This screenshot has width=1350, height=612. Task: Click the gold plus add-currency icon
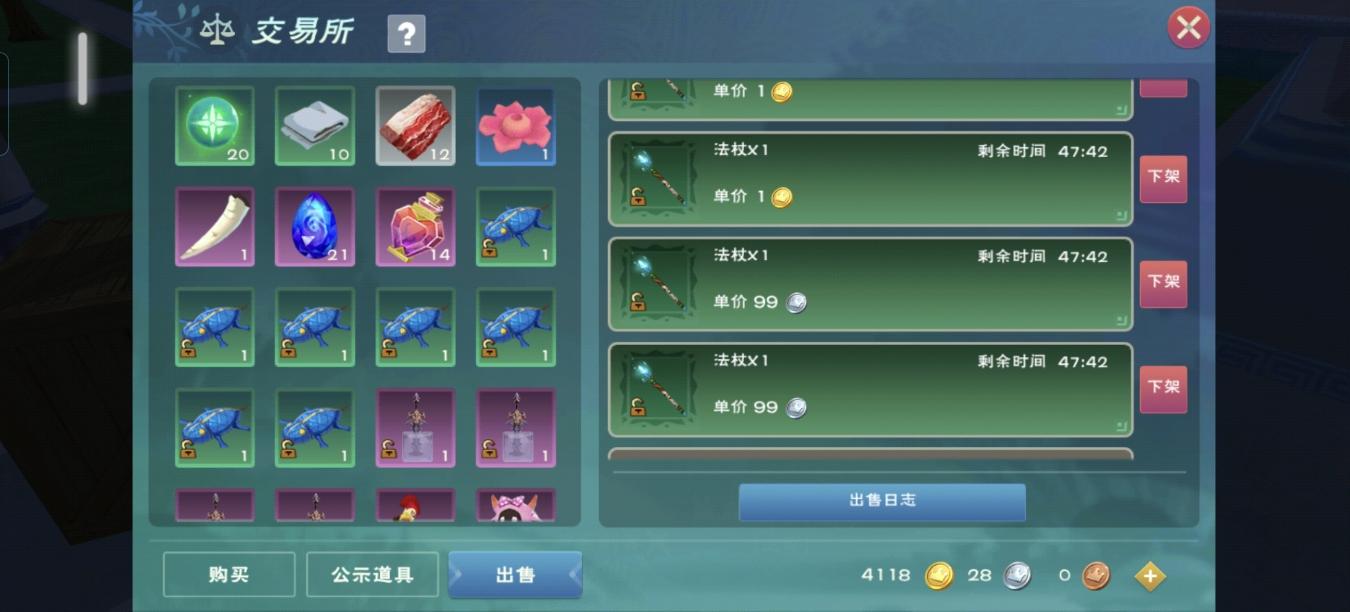click(1150, 576)
